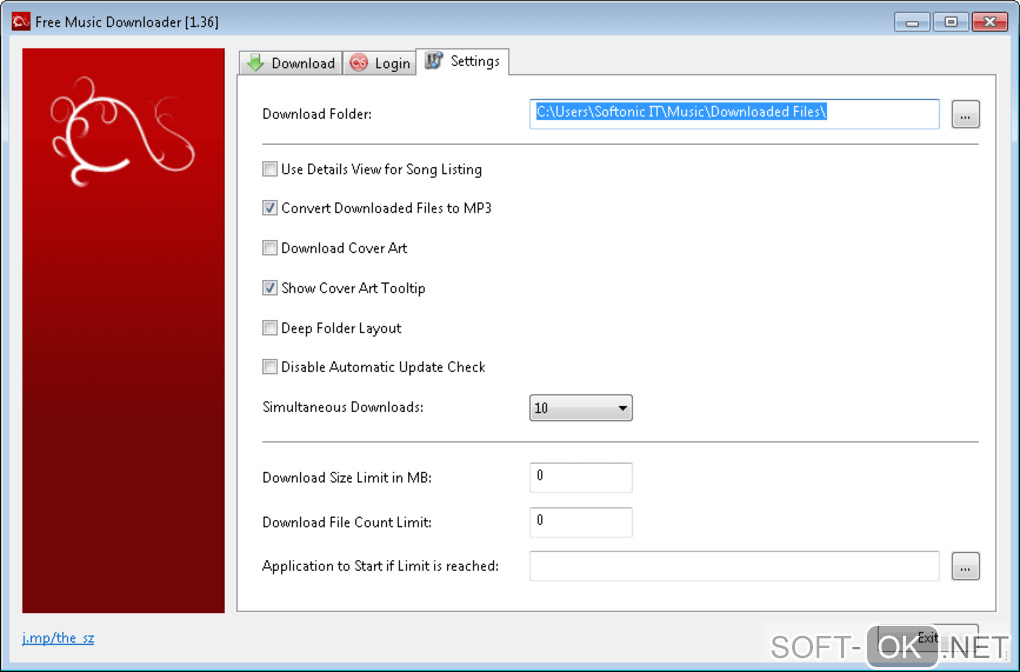The height and width of the screenshot is (672, 1020).
Task: Switch to the Login tab
Action: click(379, 63)
